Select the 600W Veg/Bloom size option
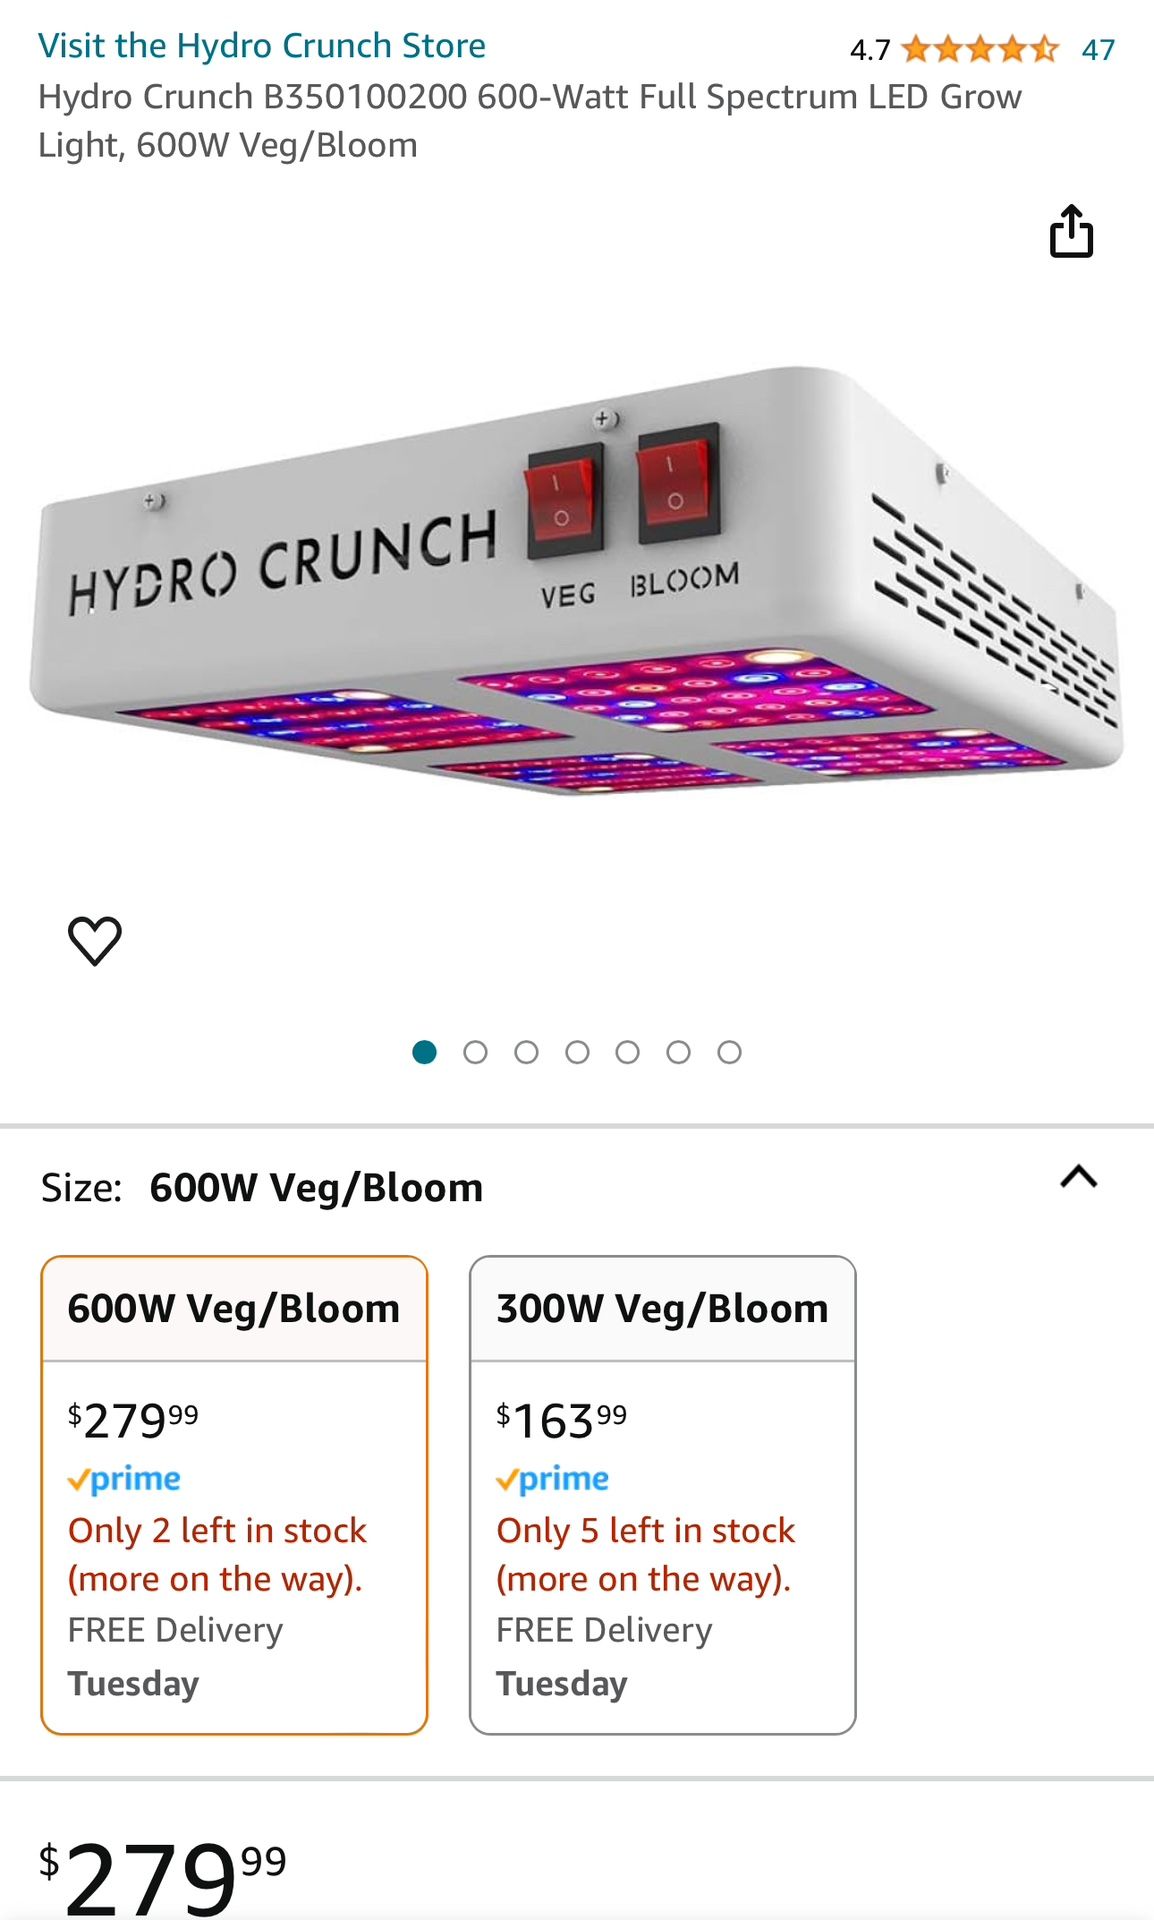 (234, 1494)
